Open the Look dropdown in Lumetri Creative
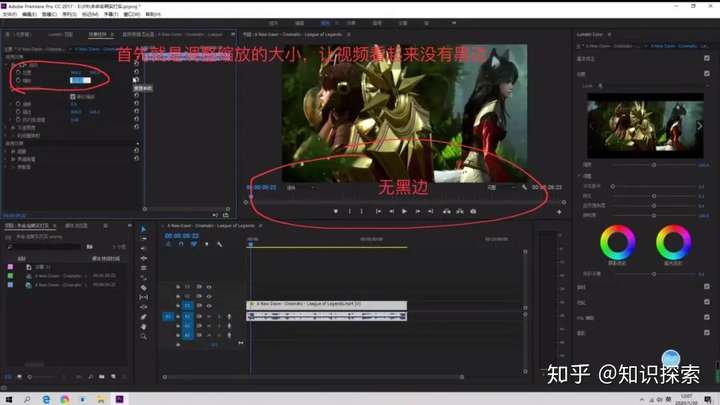720x405 pixels. point(653,86)
